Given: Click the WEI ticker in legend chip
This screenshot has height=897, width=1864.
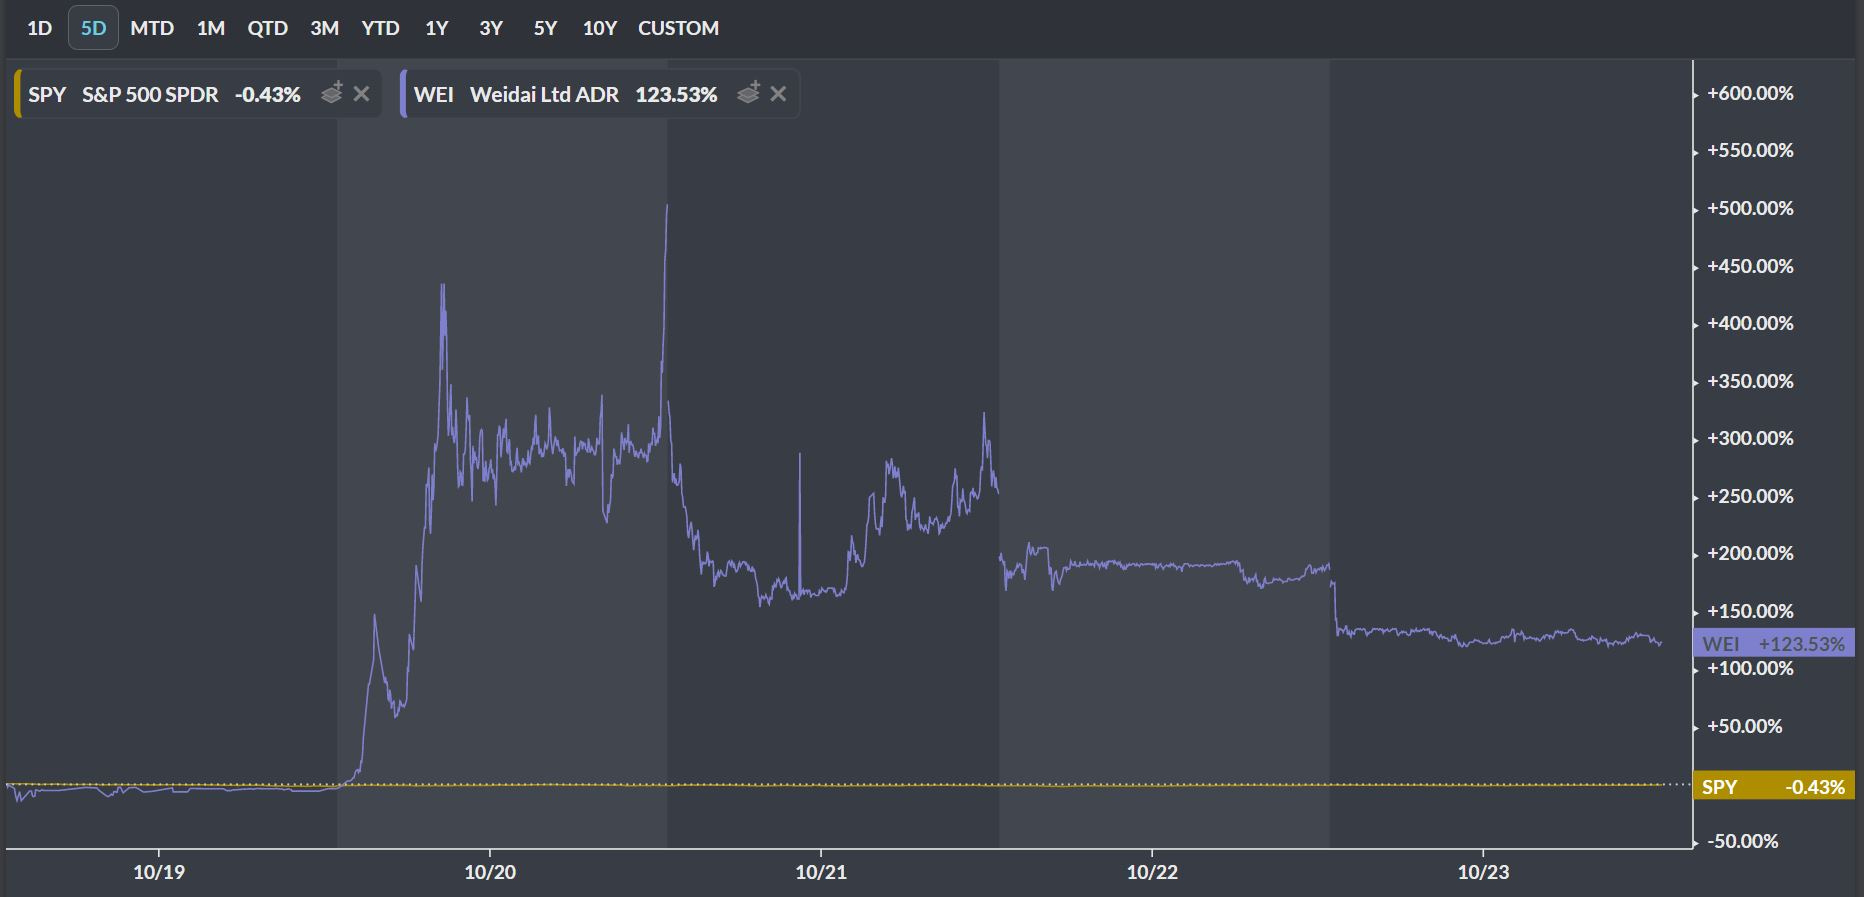Looking at the screenshot, I should (434, 94).
